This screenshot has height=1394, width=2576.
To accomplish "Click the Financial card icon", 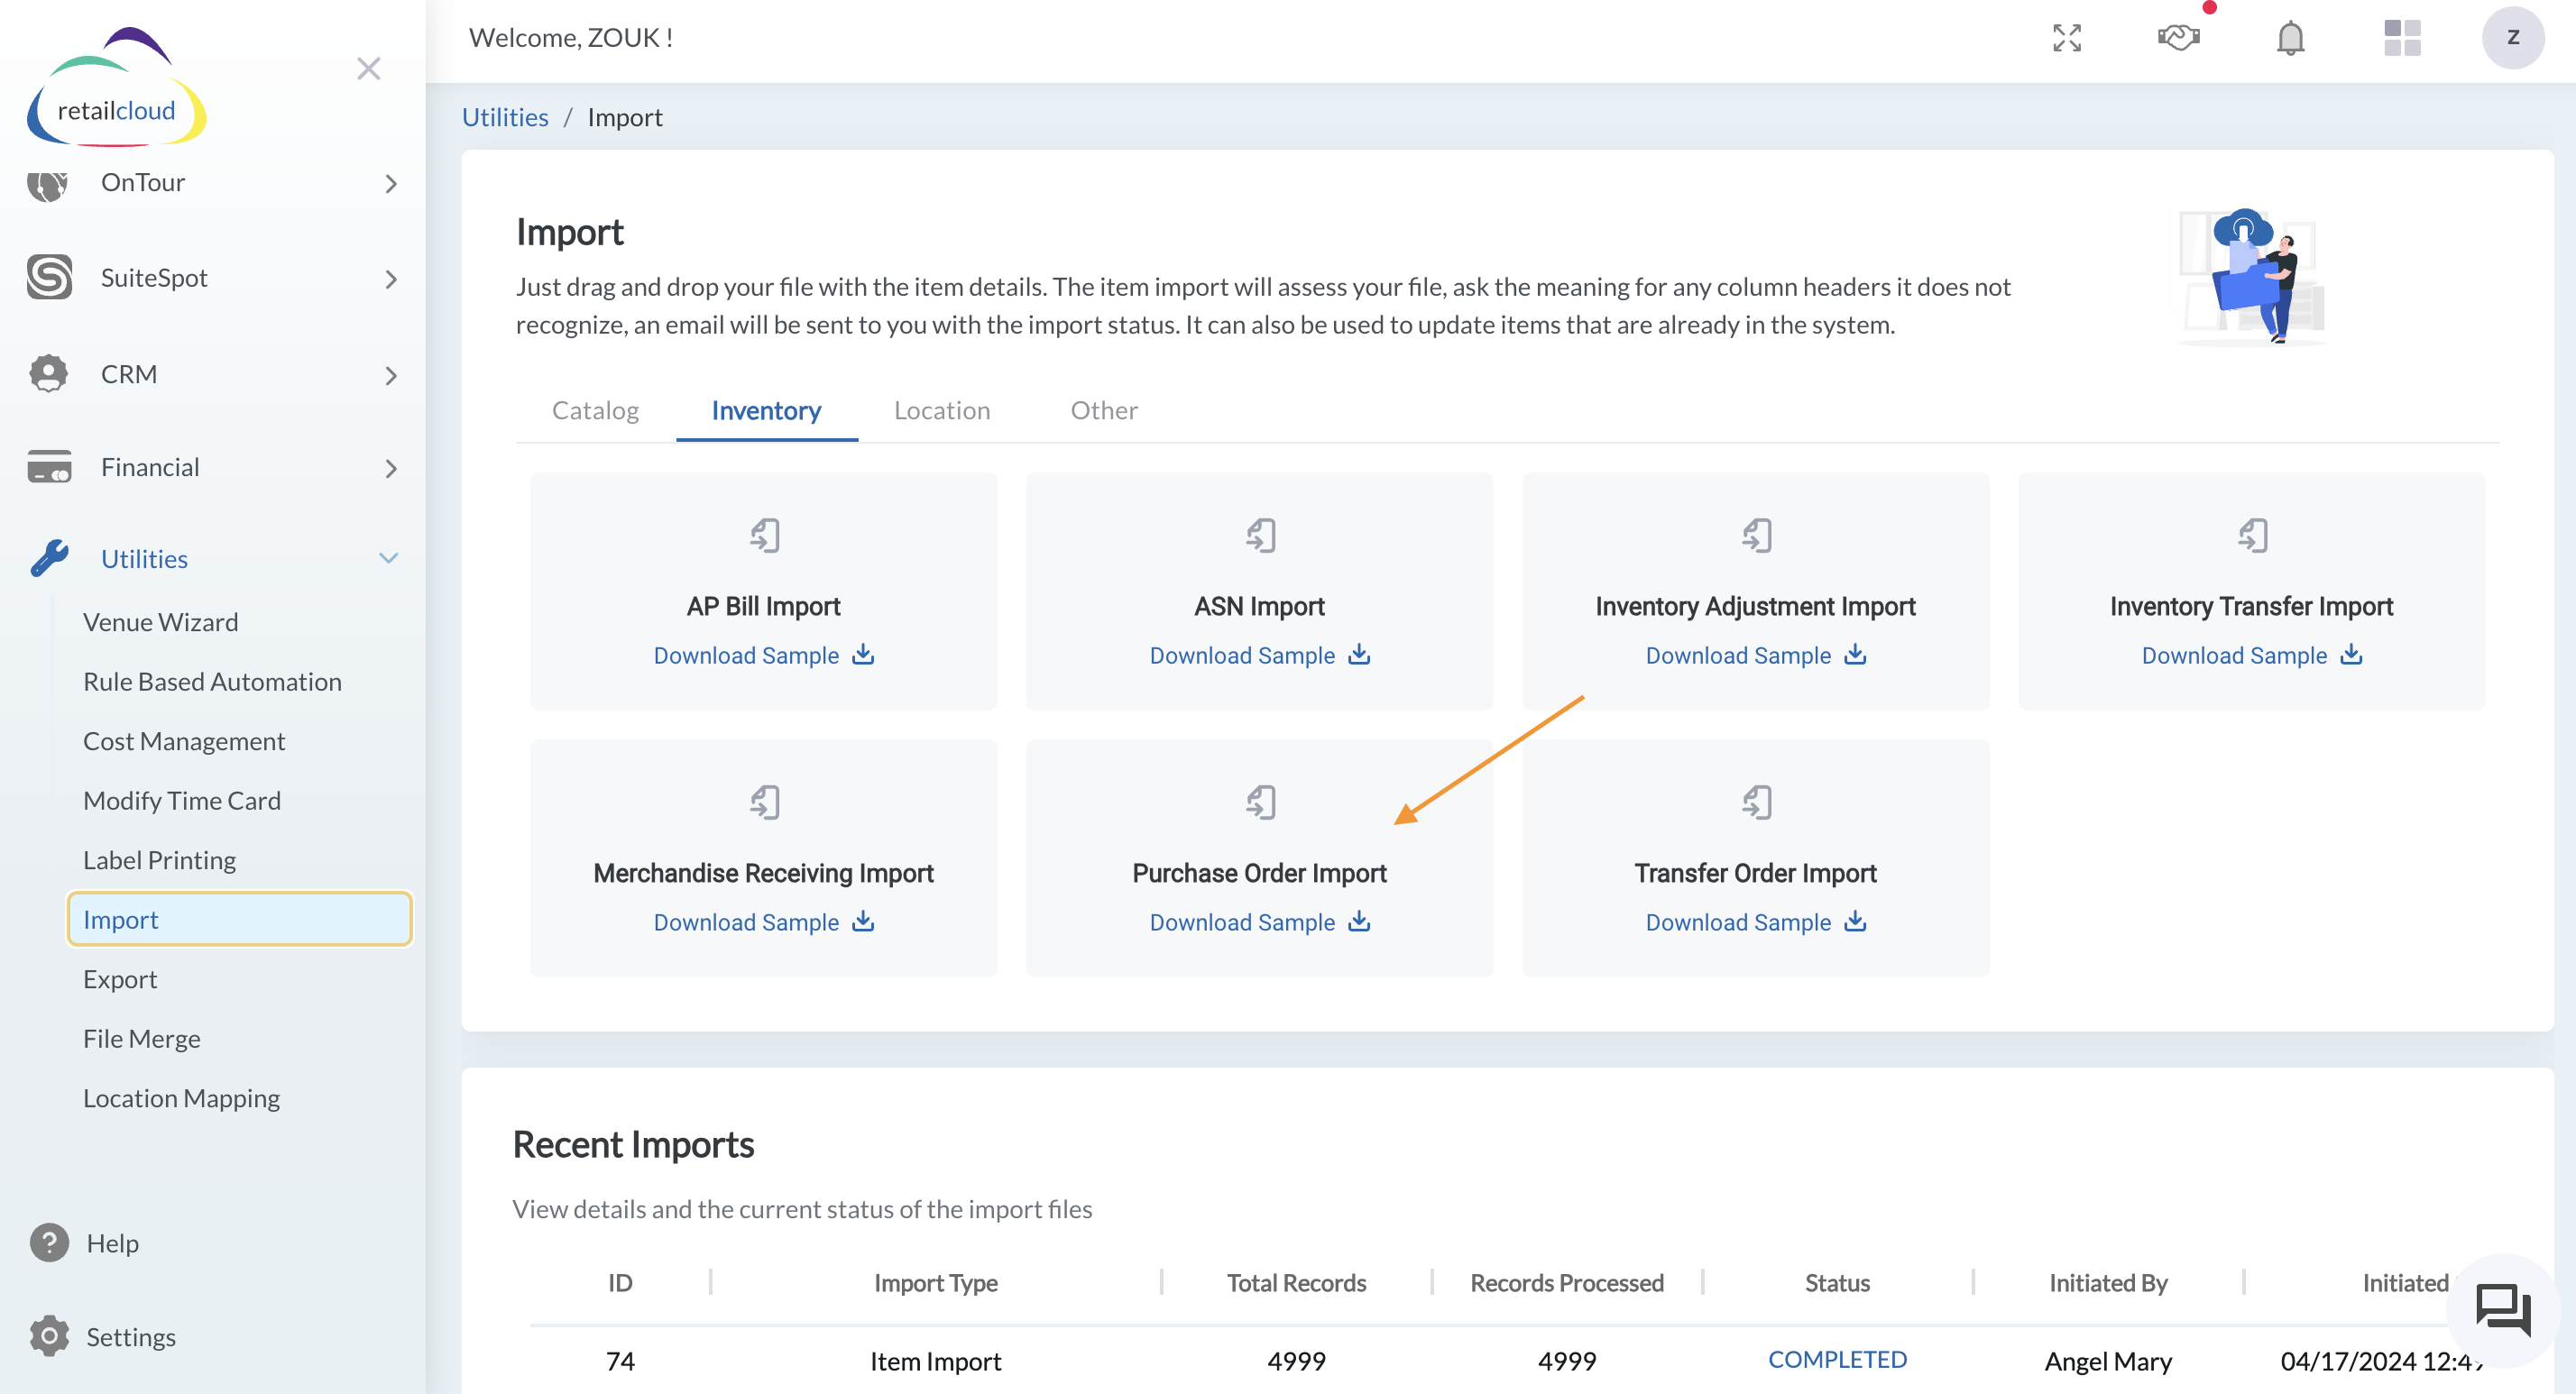I will tap(49, 466).
